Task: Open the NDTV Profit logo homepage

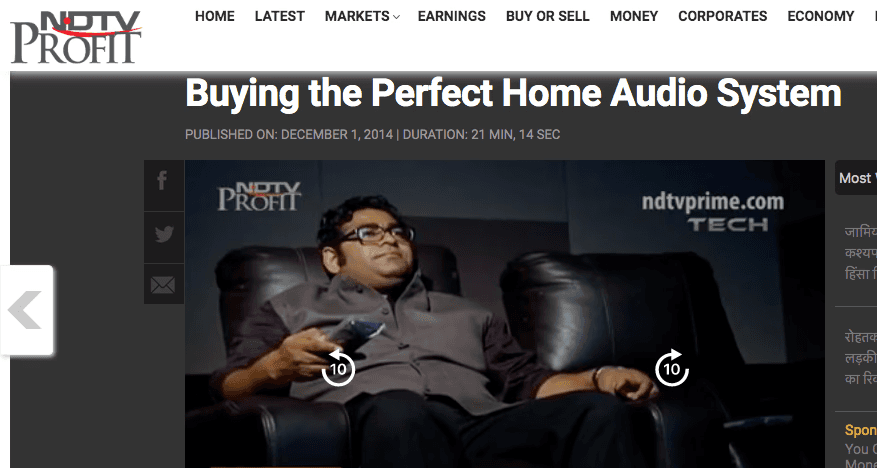Action: tap(76, 37)
